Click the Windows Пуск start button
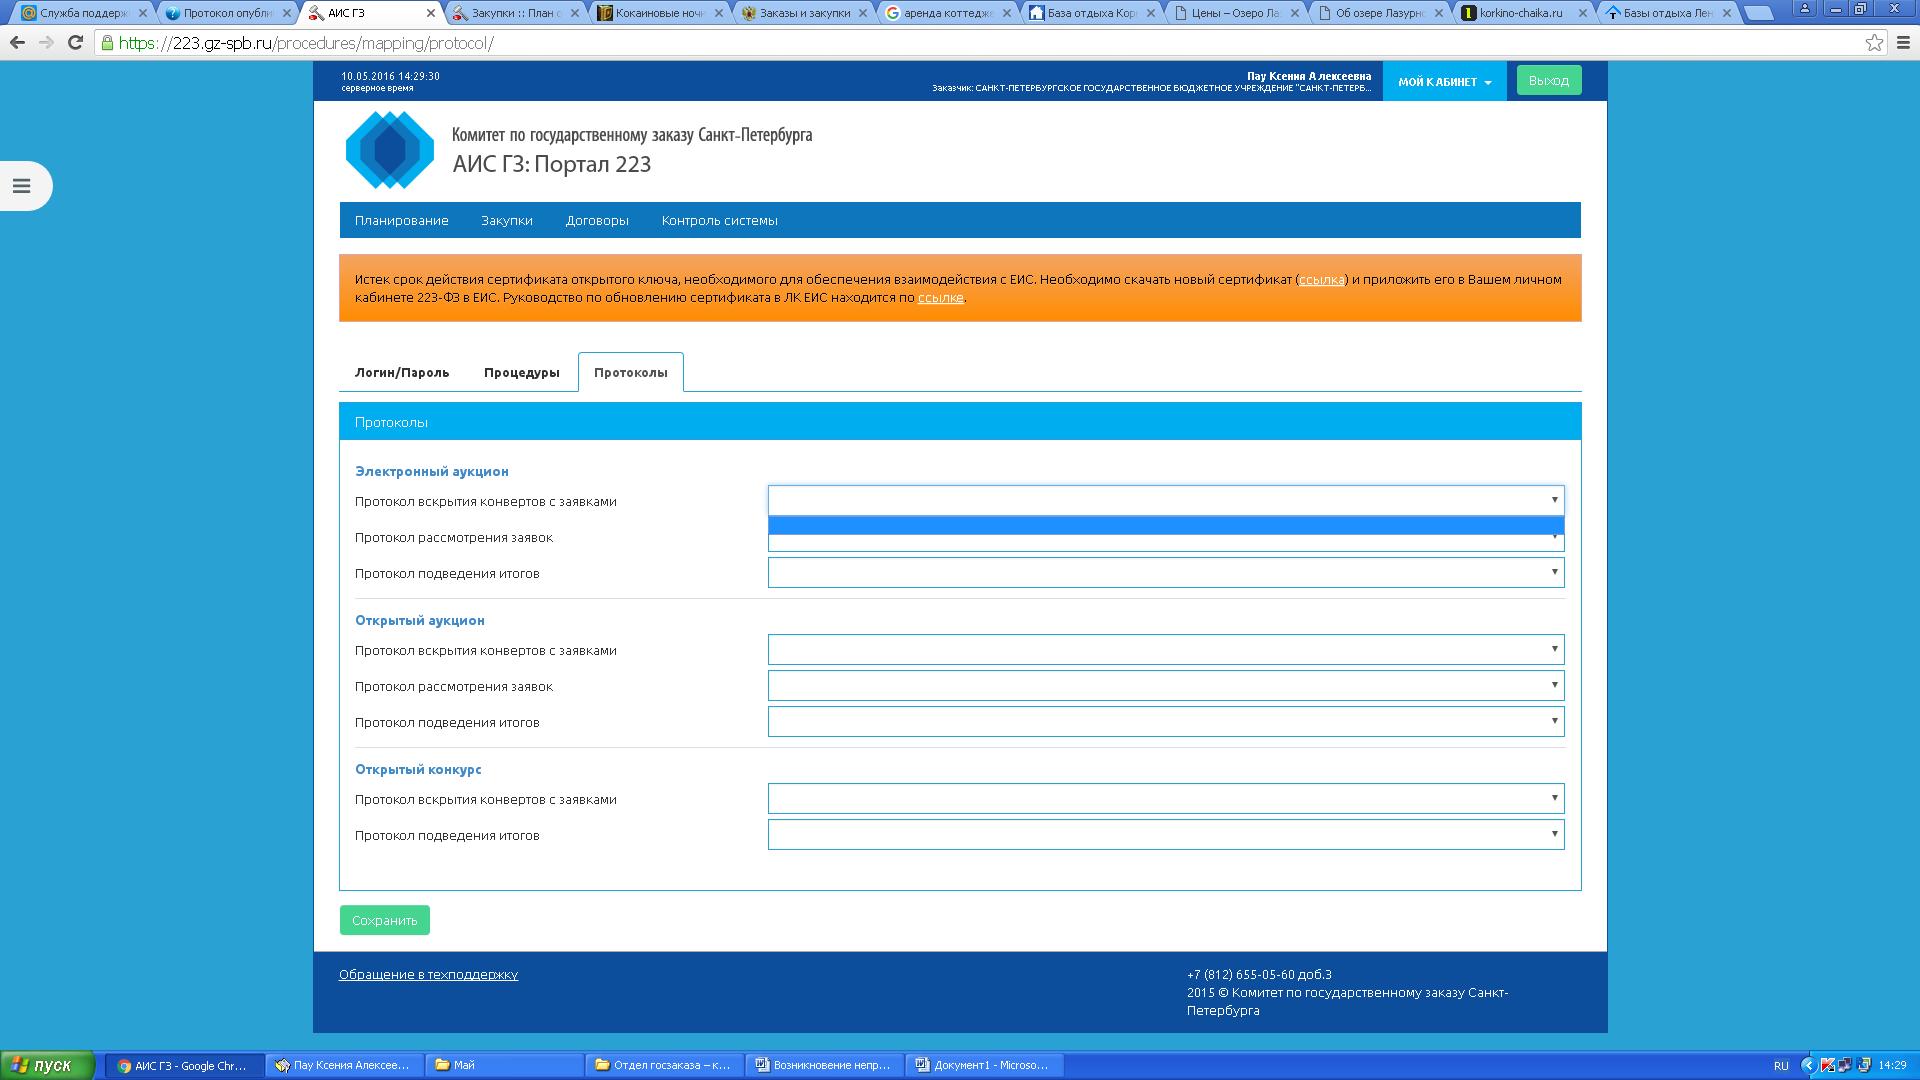 (47, 1065)
